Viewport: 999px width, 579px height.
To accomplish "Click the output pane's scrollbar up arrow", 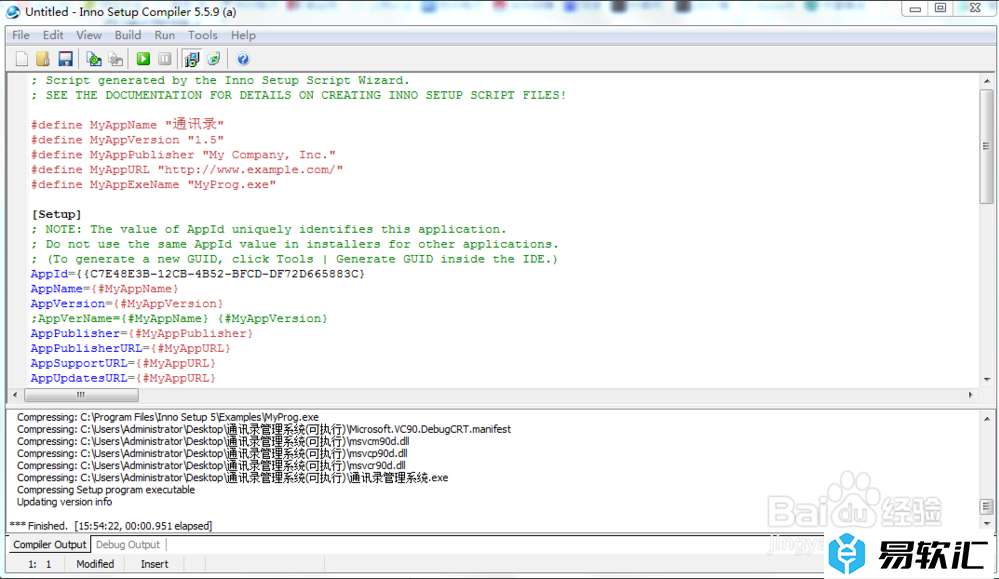I will click(987, 418).
